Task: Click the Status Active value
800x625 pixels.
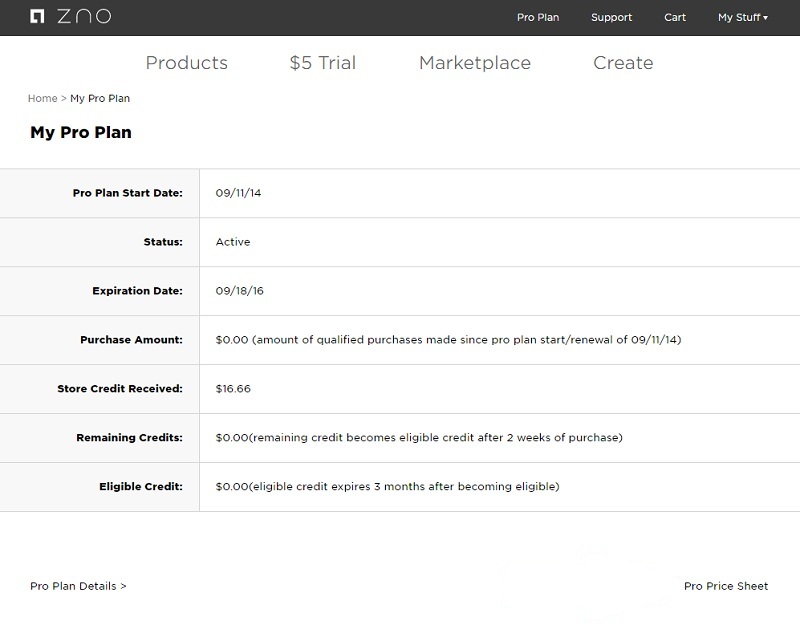Action: pos(233,242)
